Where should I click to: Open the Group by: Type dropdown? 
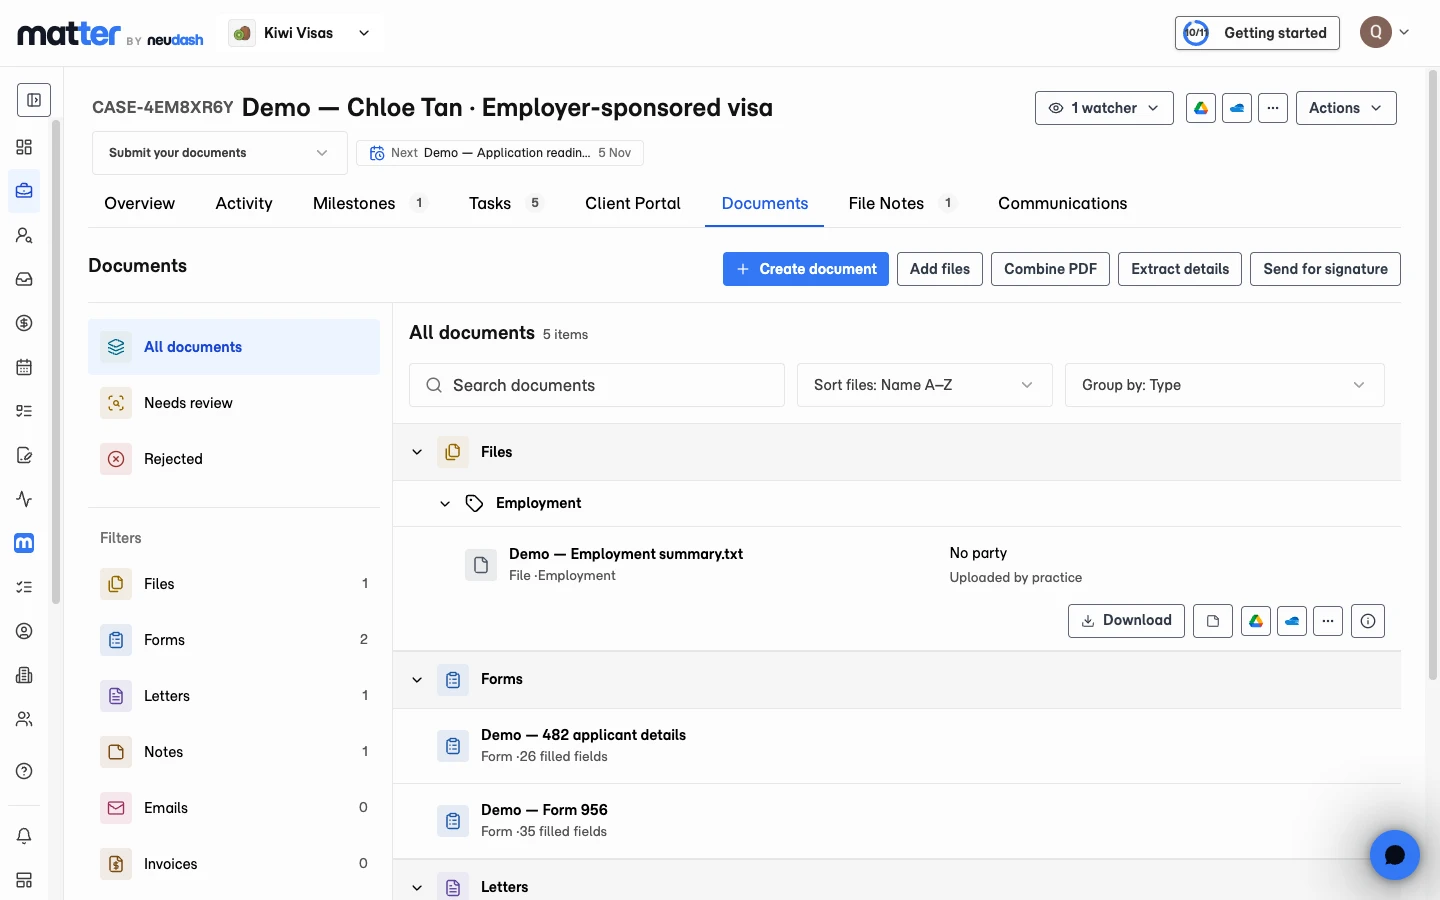point(1225,385)
